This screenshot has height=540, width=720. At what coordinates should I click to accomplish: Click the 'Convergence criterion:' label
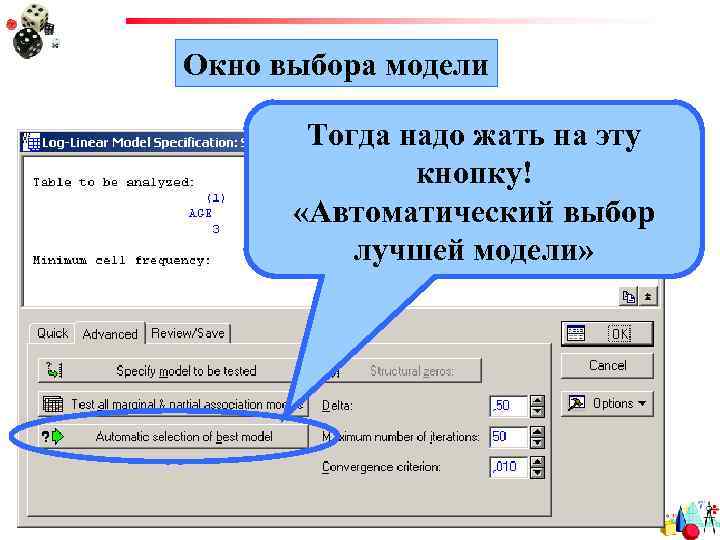[x=381, y=467]
